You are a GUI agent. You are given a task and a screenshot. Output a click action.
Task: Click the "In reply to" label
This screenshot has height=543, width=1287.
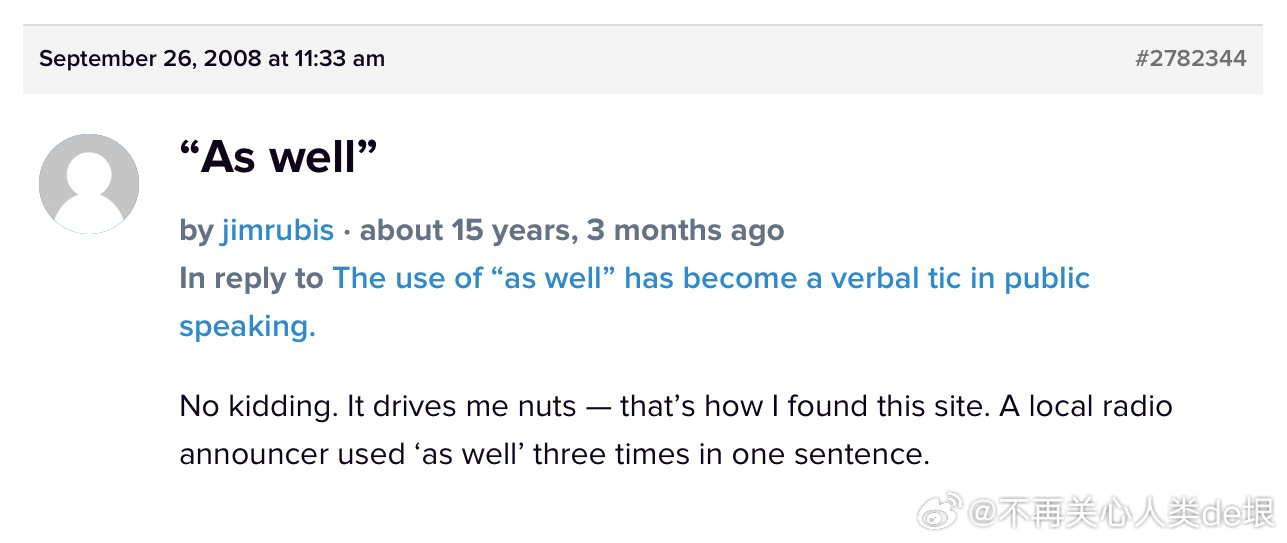(251, 278)
